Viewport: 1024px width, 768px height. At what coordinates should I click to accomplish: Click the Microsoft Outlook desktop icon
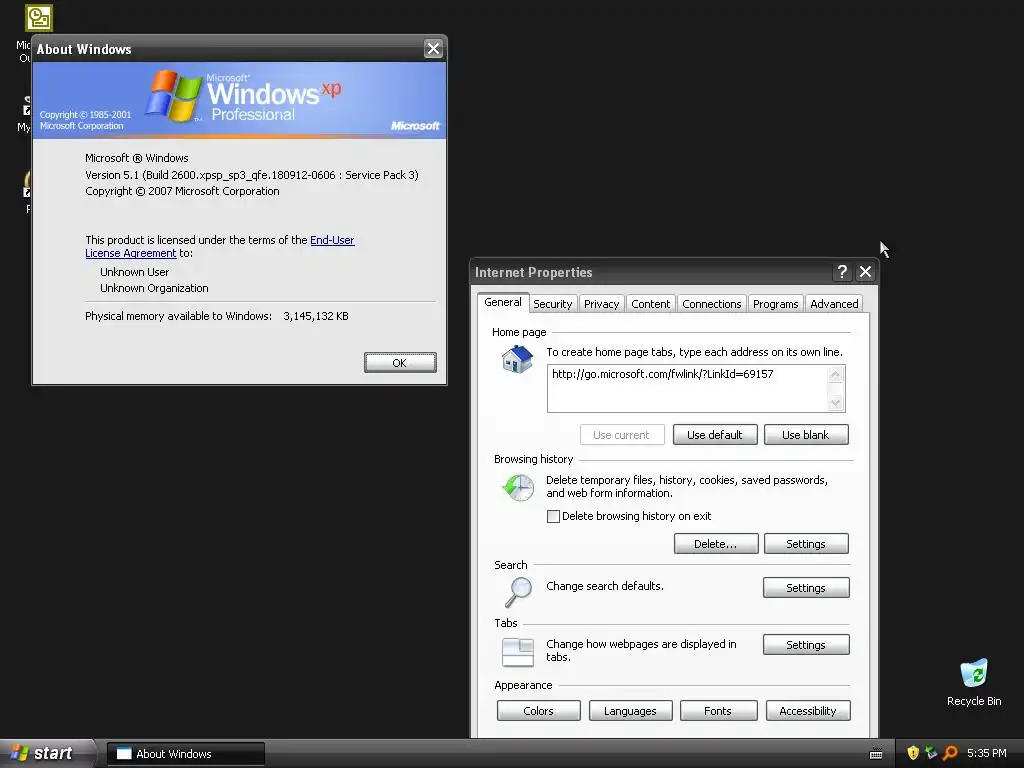click(39, 18)
